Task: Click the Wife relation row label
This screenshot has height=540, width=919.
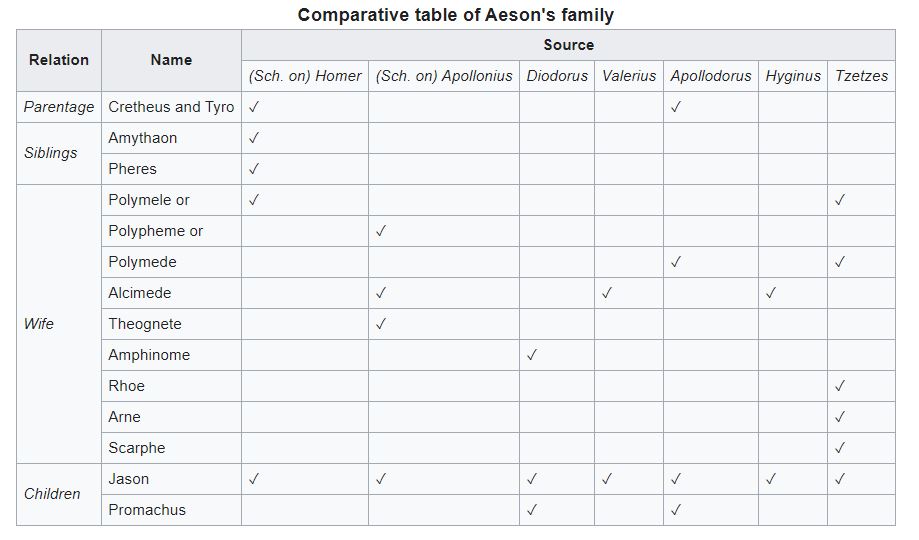Action: pos(39,324)
